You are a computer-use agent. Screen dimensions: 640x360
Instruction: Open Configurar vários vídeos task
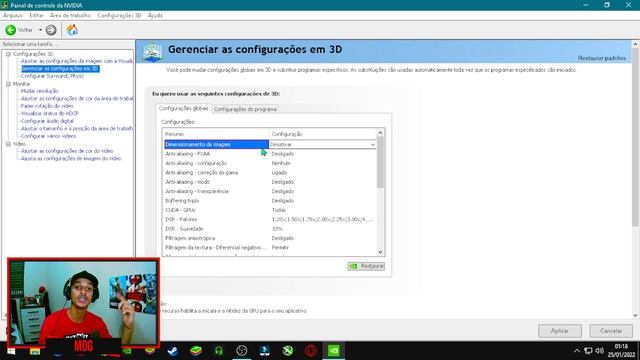pos(48,136)
